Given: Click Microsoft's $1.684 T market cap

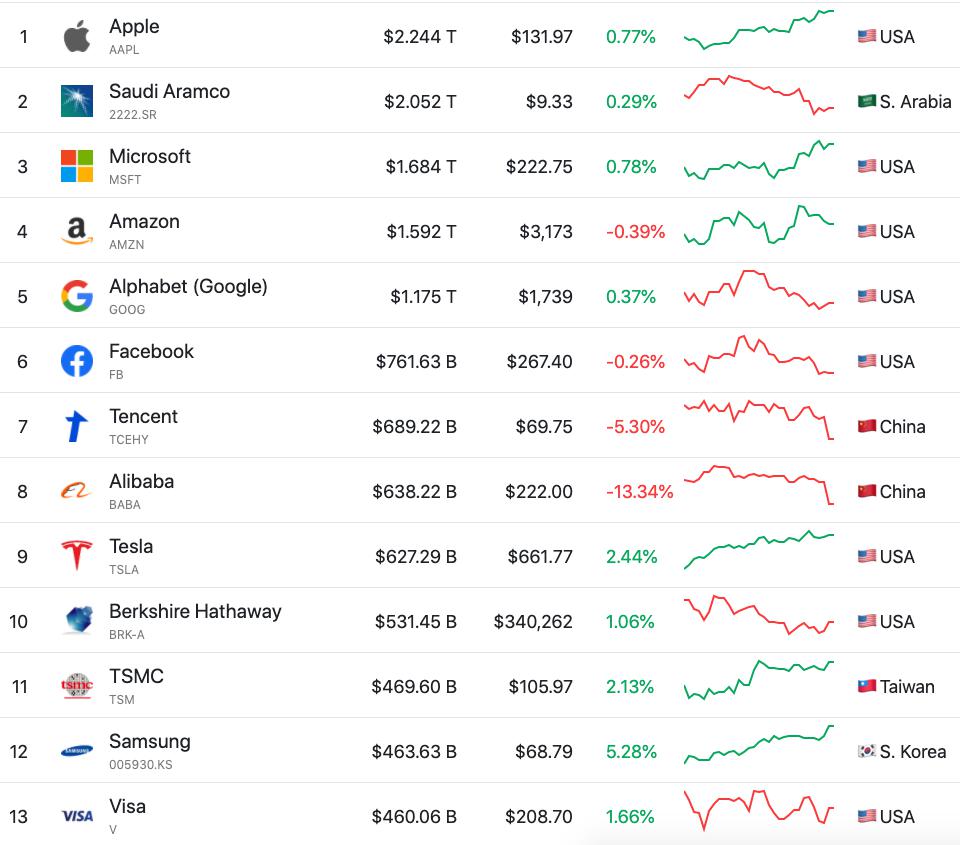Looking at the screenshot, I should (421, 166).
